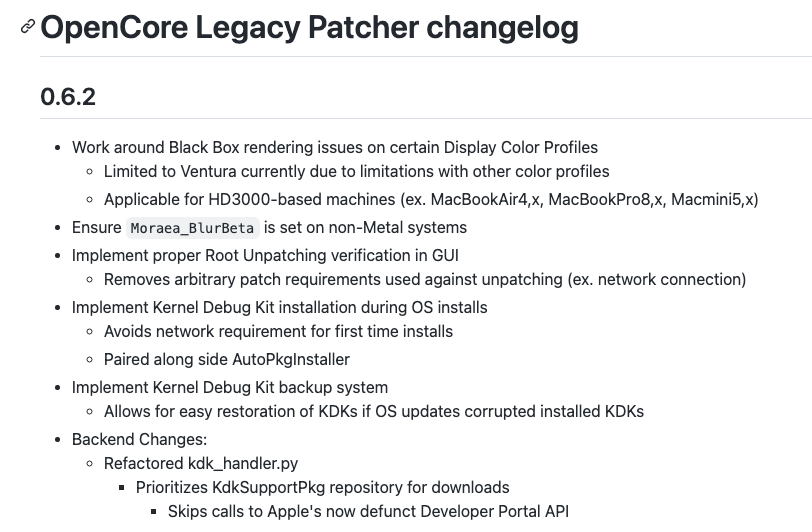Click the KdkSupportPkg repository line

323,487
